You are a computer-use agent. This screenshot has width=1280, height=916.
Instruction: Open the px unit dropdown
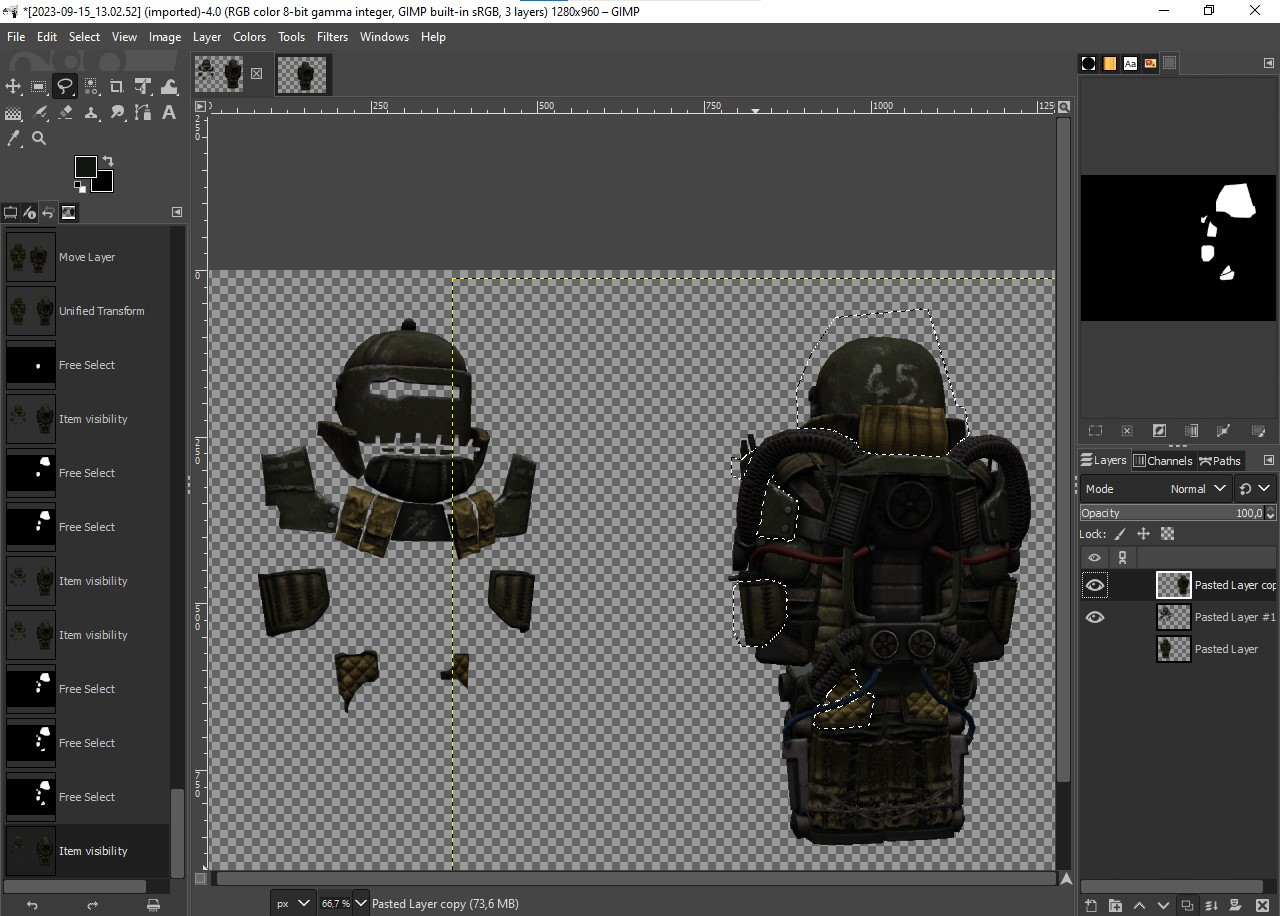coord(292,903)
